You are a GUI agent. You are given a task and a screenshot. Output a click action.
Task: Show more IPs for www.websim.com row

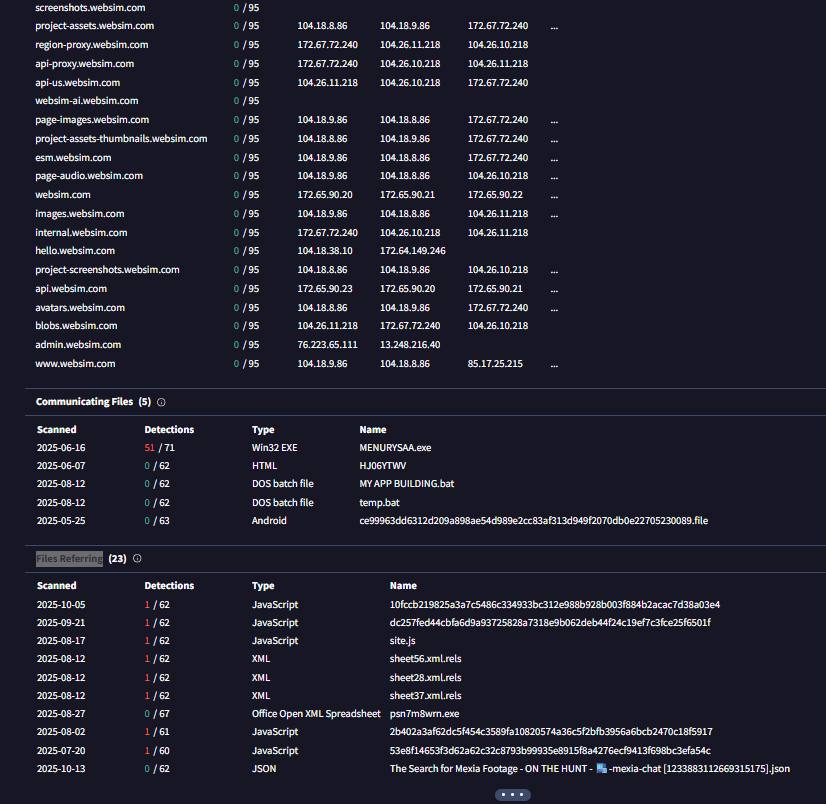click(x=554, y=364)
